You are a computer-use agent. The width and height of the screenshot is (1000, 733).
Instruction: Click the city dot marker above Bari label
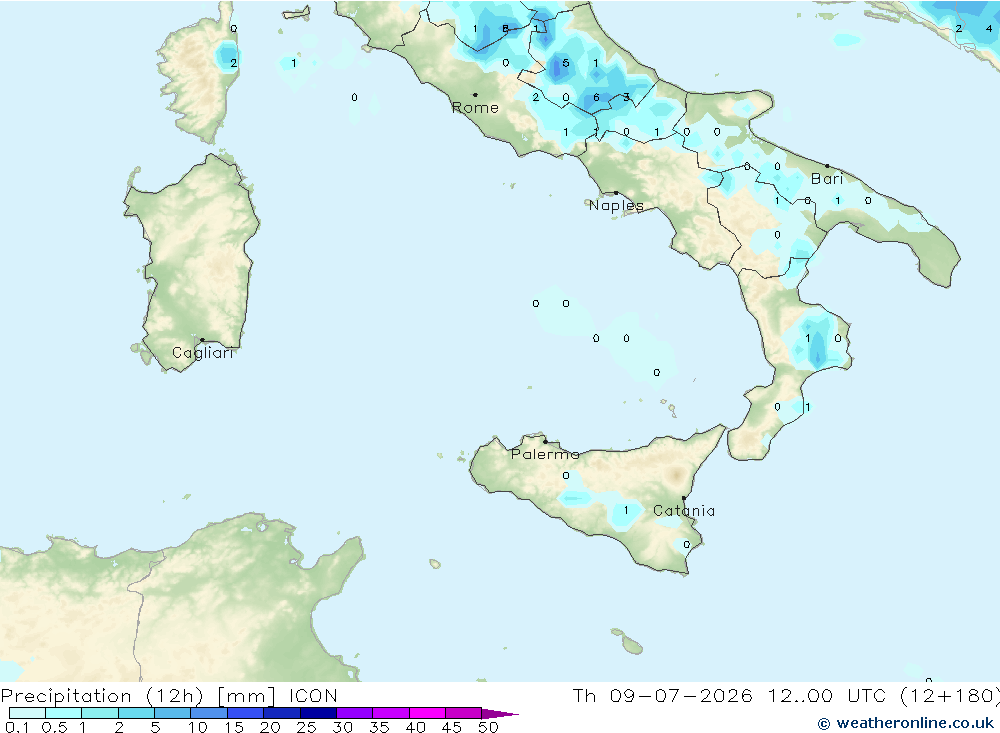click(x=827, y=166)
